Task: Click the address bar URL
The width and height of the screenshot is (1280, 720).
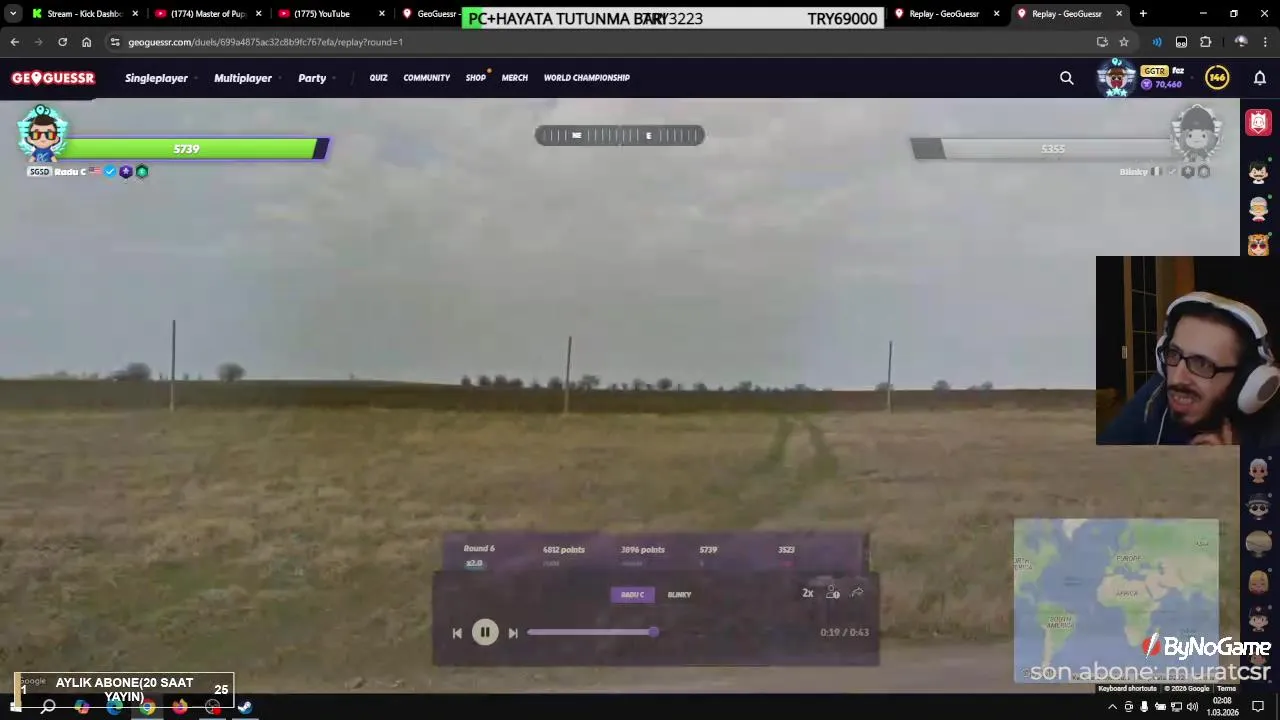Action: (x=265, y=42)
